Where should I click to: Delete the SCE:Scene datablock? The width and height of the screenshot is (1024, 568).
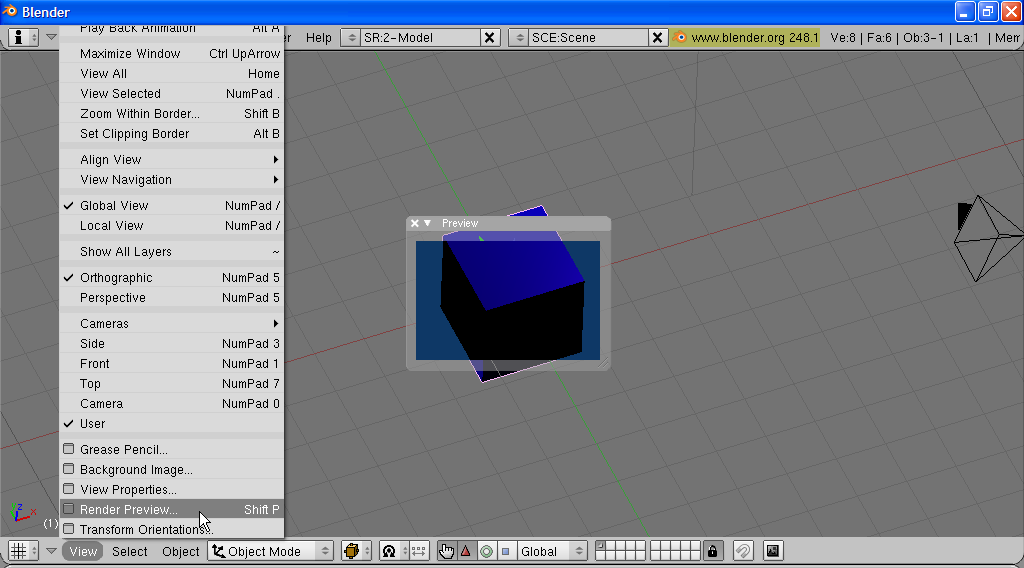(x=658, y=38)
